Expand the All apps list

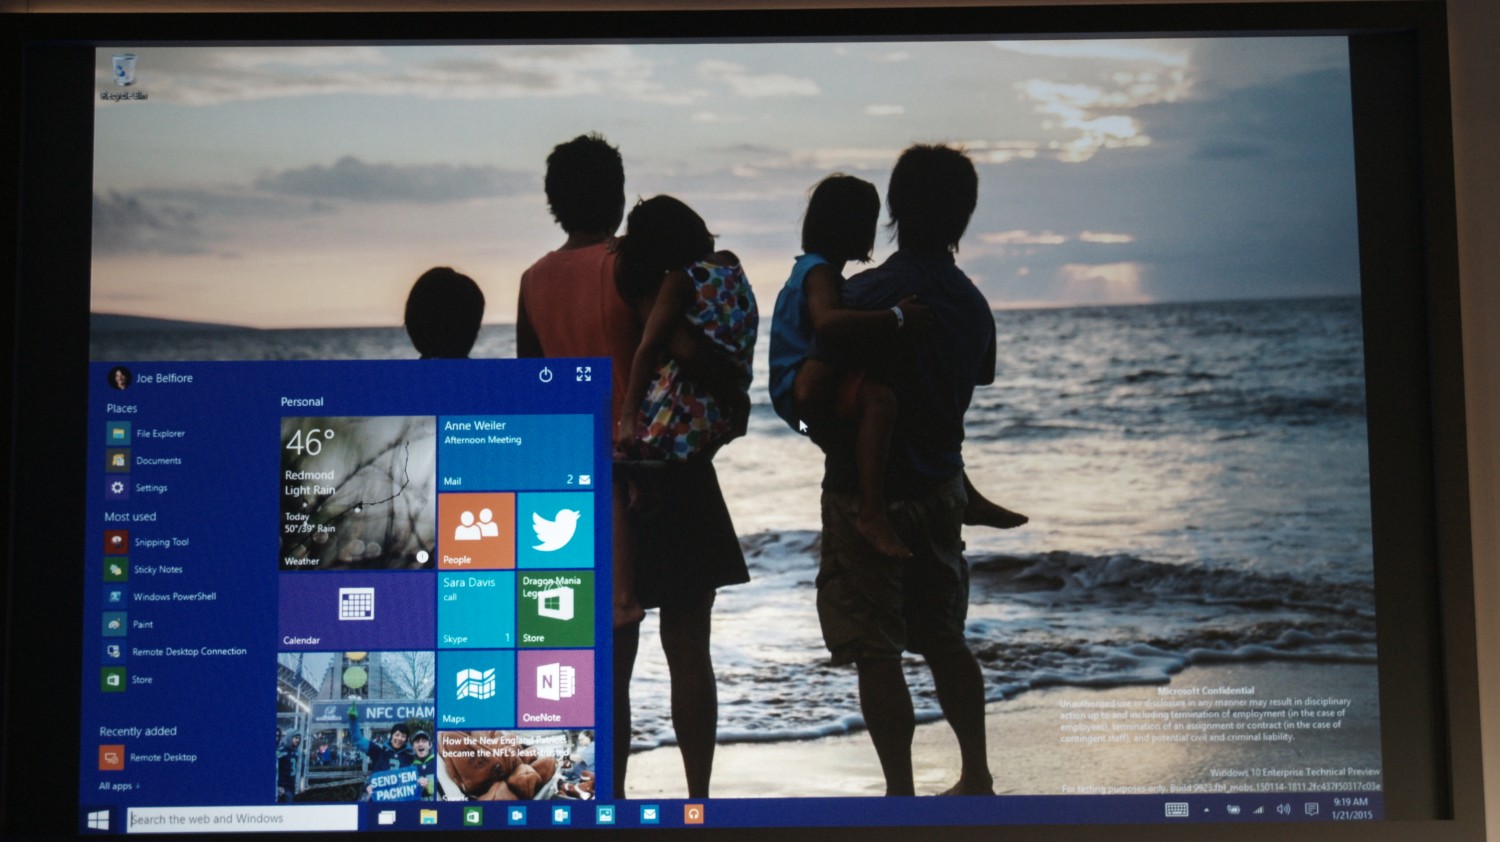[118, 786]
